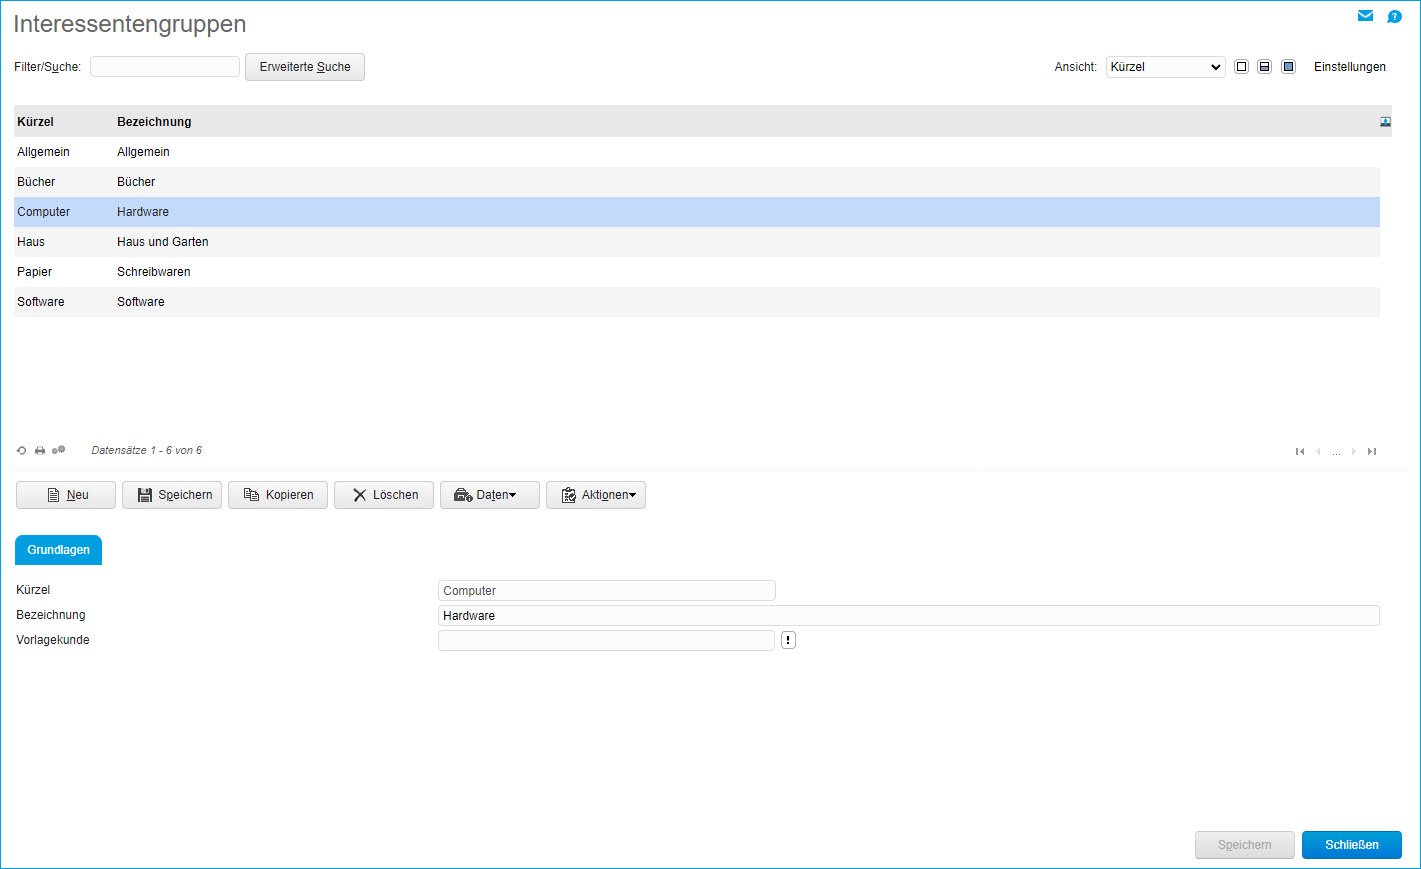This screenshot has width=1421, height=869.
Task: Click the refresh icon below the table
Action: click(22, 451)
